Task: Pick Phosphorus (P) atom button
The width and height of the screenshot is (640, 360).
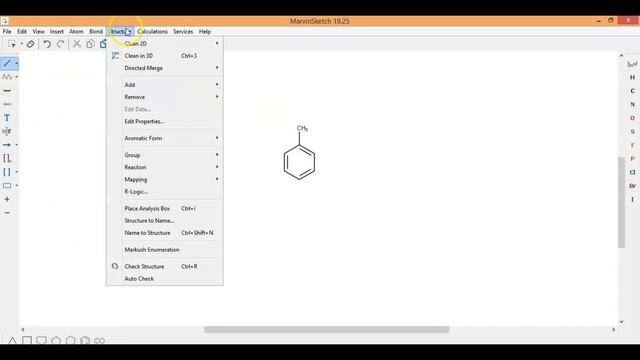Action: click(632, 158)
